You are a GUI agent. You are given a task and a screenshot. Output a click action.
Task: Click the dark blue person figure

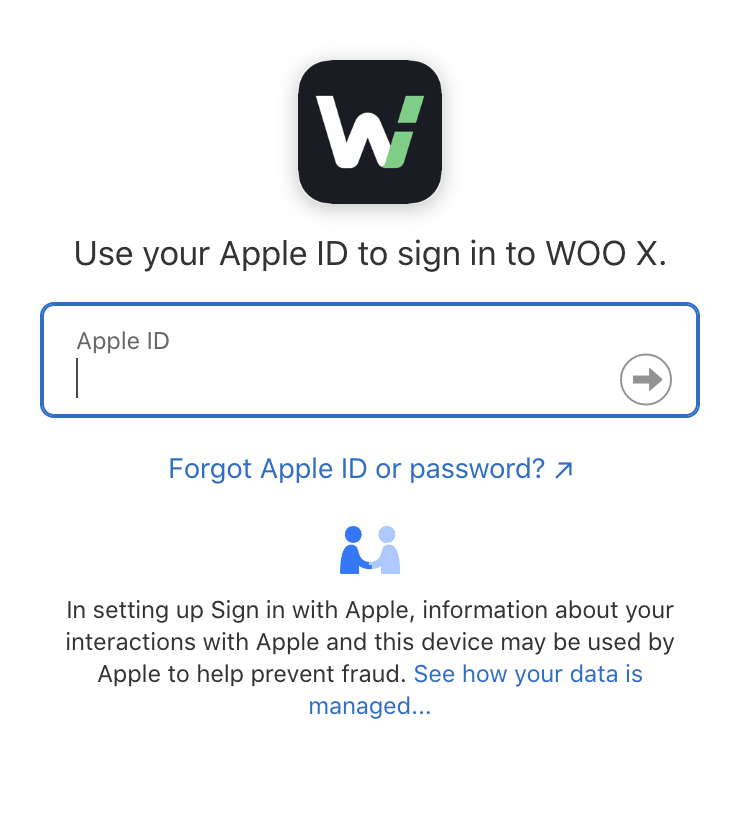(353, 550)
